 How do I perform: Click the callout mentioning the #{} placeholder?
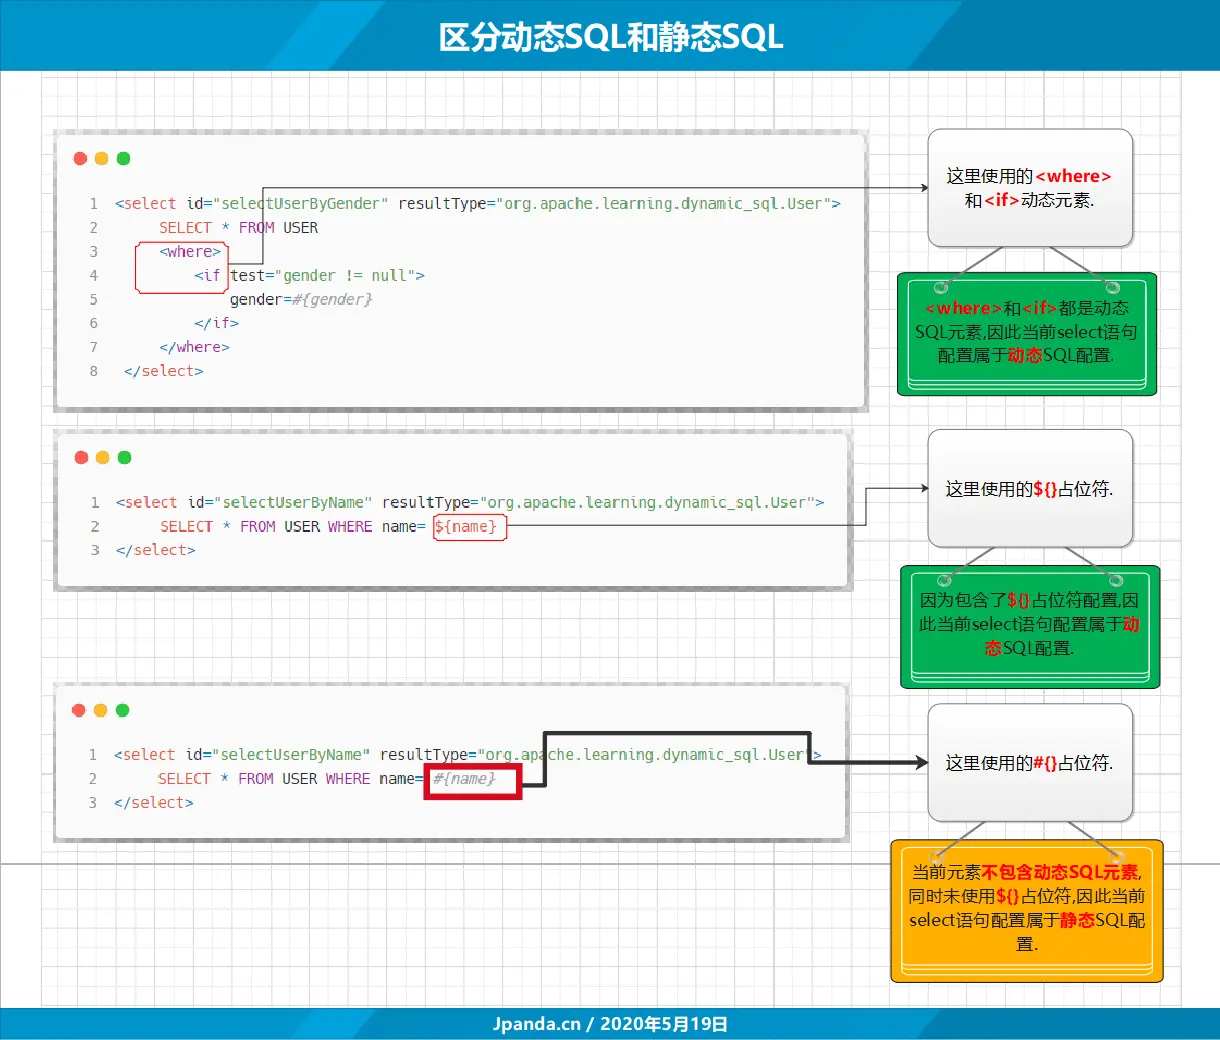[1030, 761]
